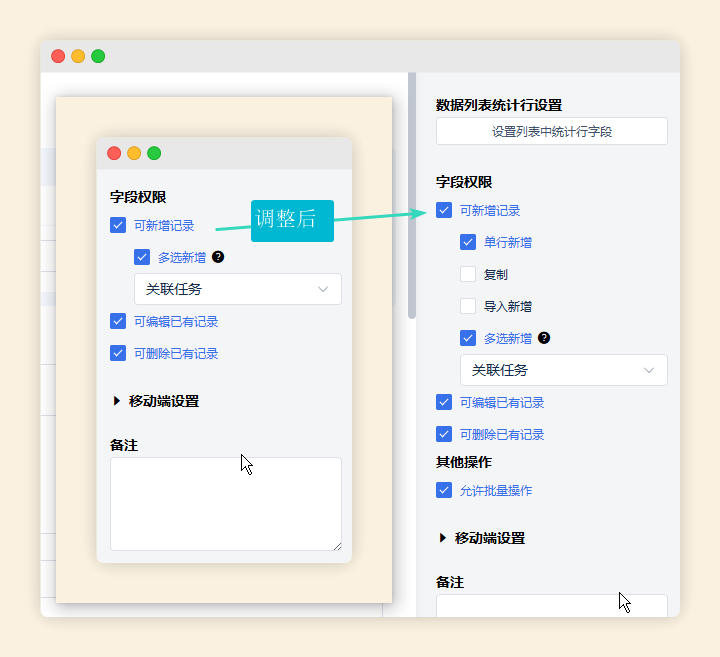Click yellow minimize dot of small inner window

(134, 153)
